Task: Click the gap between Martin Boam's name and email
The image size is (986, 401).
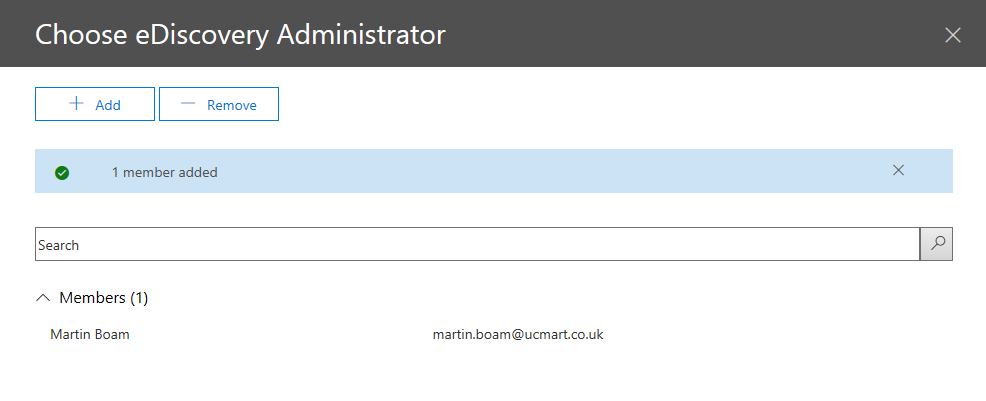Action: pyautogui.click(x=280, y=334)
